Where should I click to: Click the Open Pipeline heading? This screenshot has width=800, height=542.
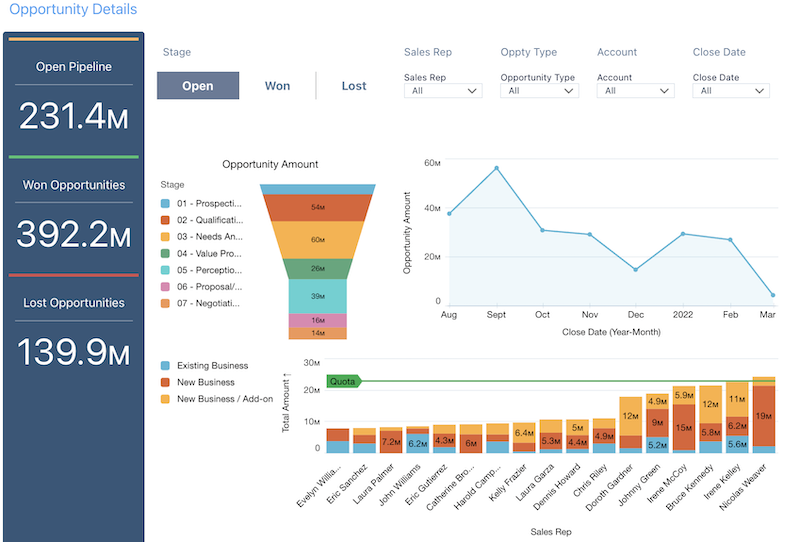(73, 67)
